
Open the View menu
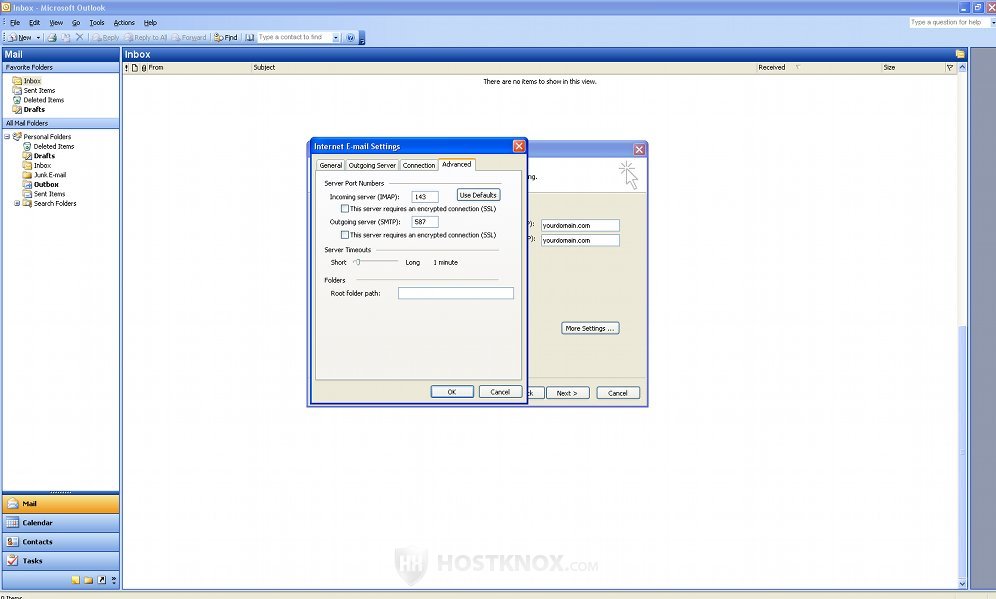(56, 22)
